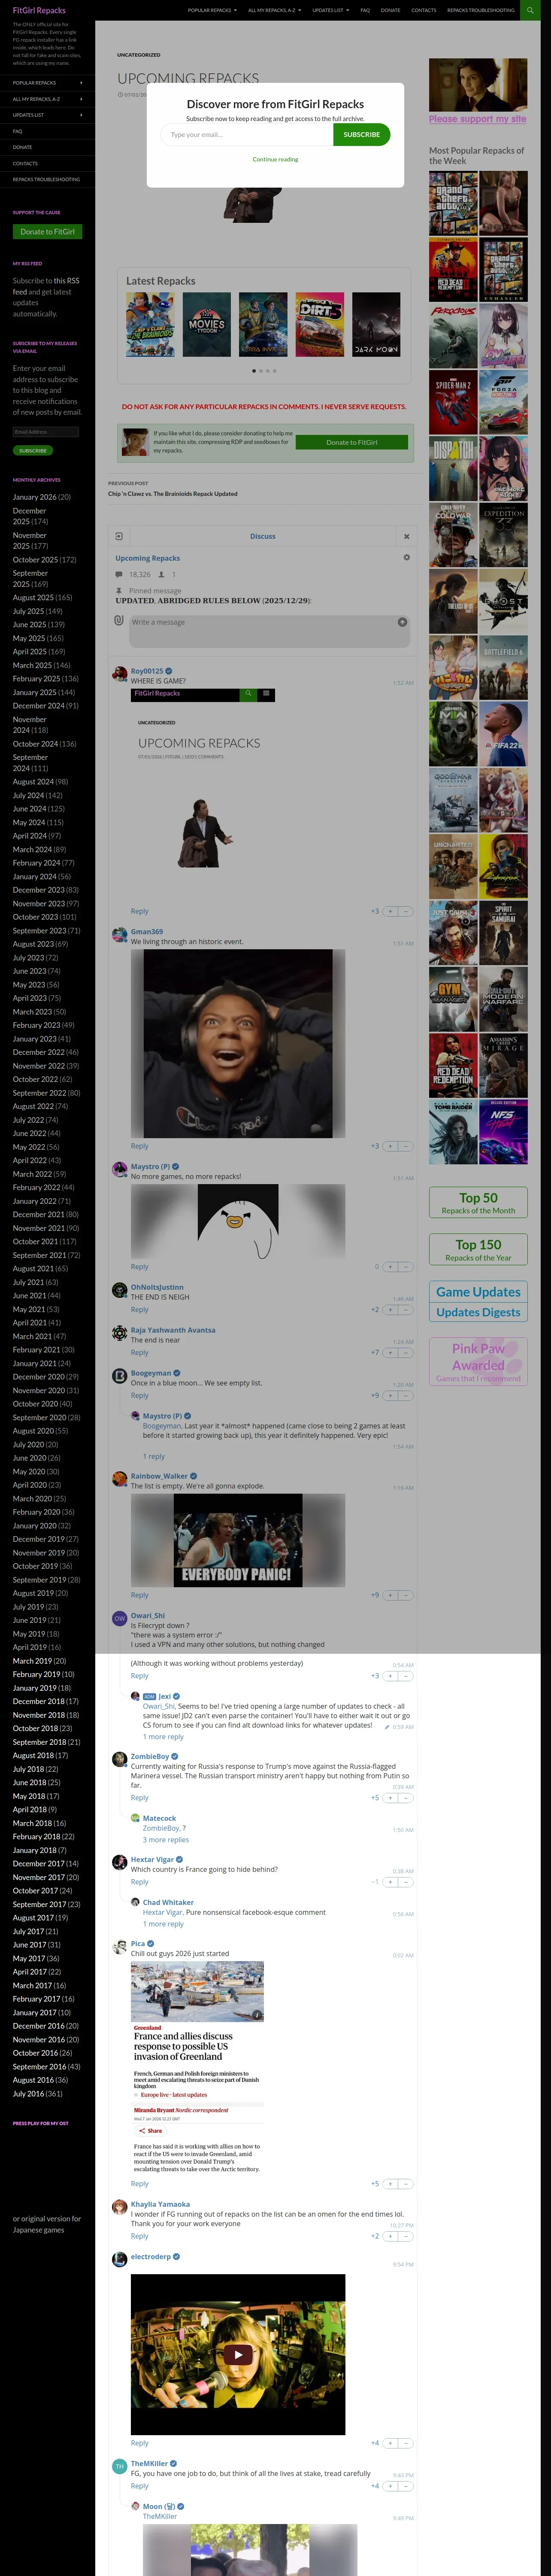
Task: Open Boogeyman's avatar icon
Action: coord(119,1376)
